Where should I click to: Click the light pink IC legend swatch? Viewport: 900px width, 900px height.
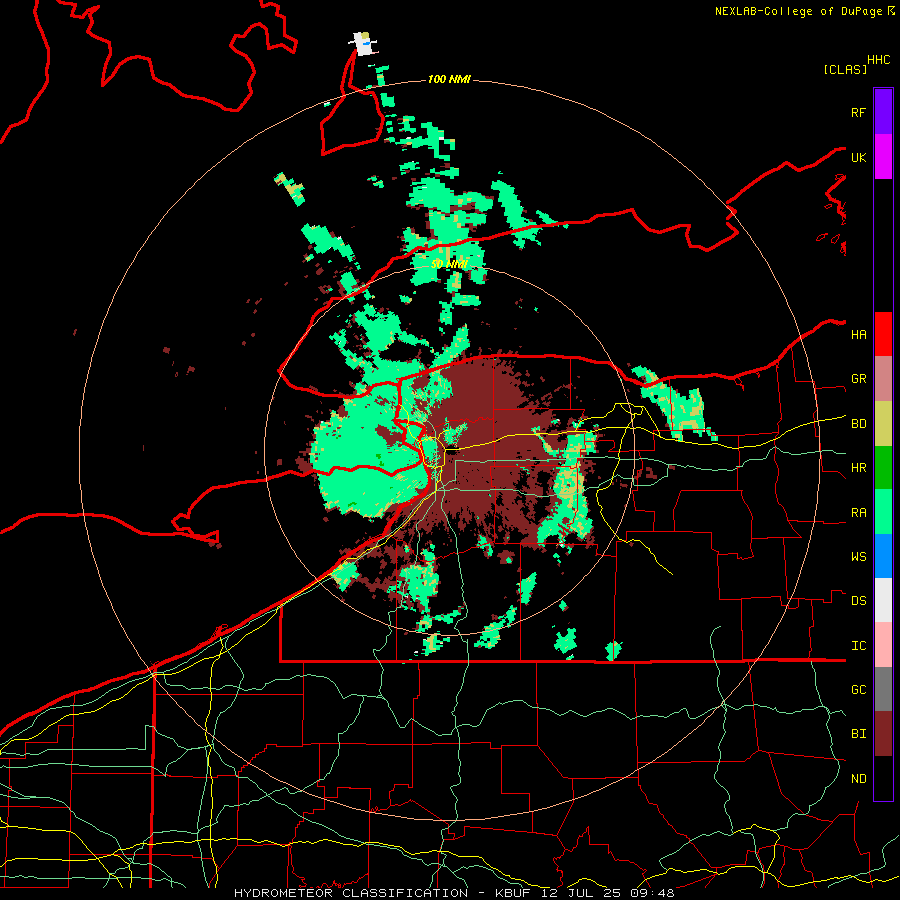tap(883, 645)
